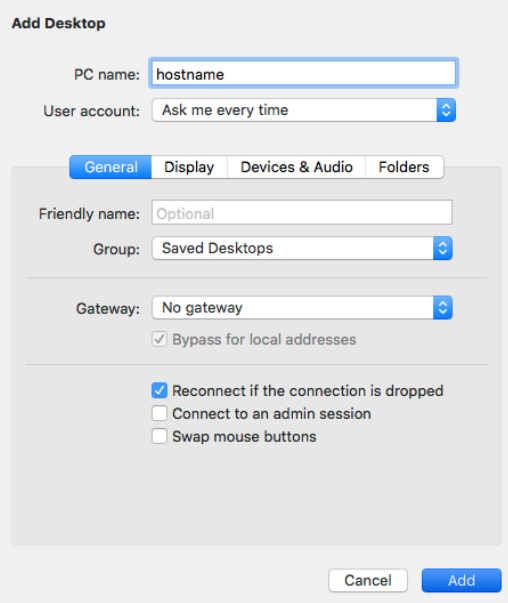Click the blue chevron arrows beside No gateway
This screenshot has height=603, width=508.
tap(443, 308)
